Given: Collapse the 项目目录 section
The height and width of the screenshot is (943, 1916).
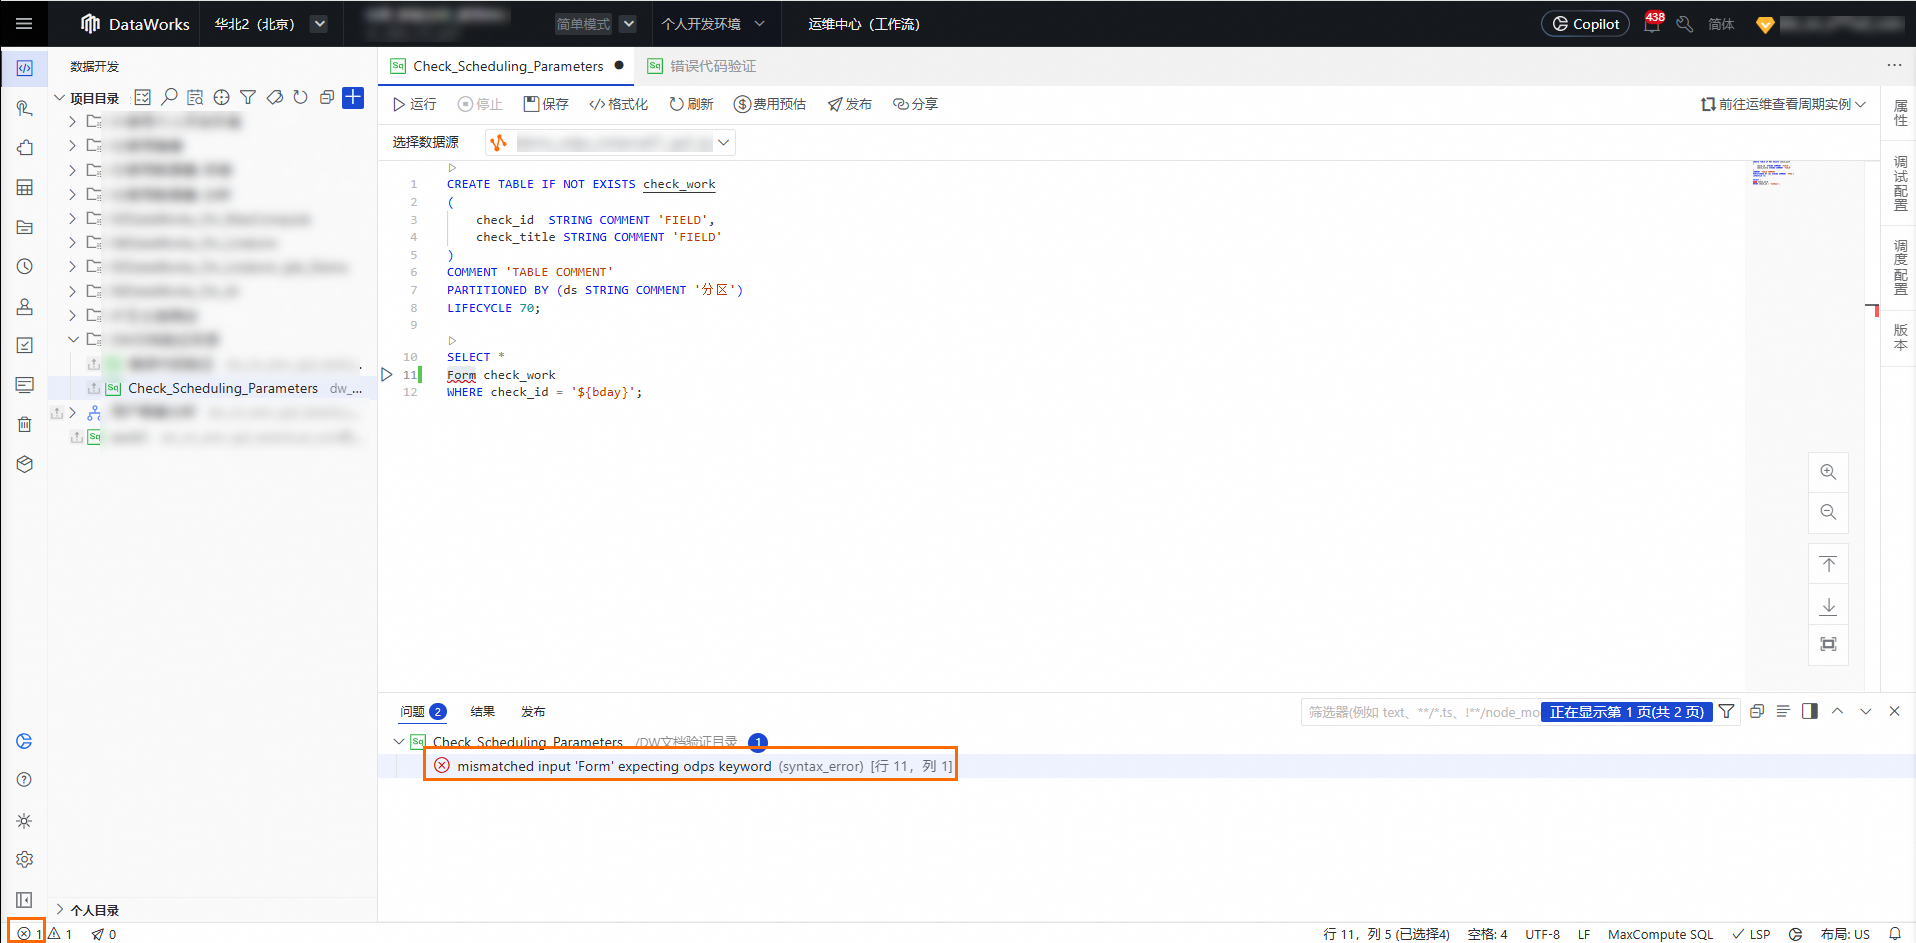Looking at the screenshot, I should 60,98.
